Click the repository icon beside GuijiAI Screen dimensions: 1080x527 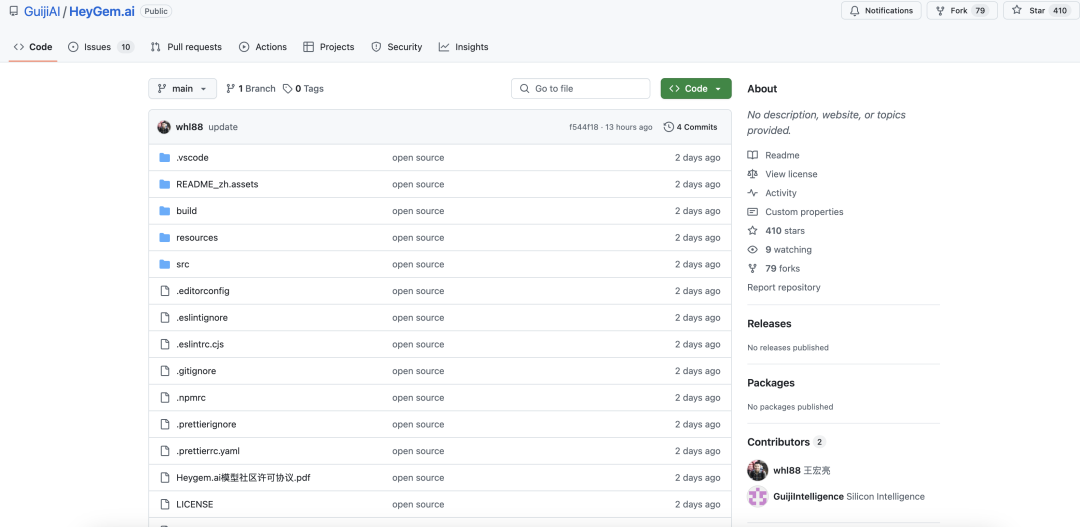pyautogui.click(x=14, y=11)
